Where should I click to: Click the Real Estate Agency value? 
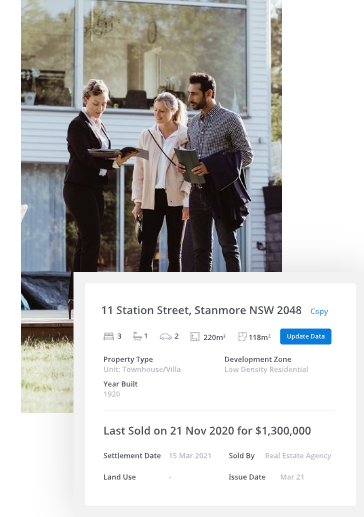[298, 456]
